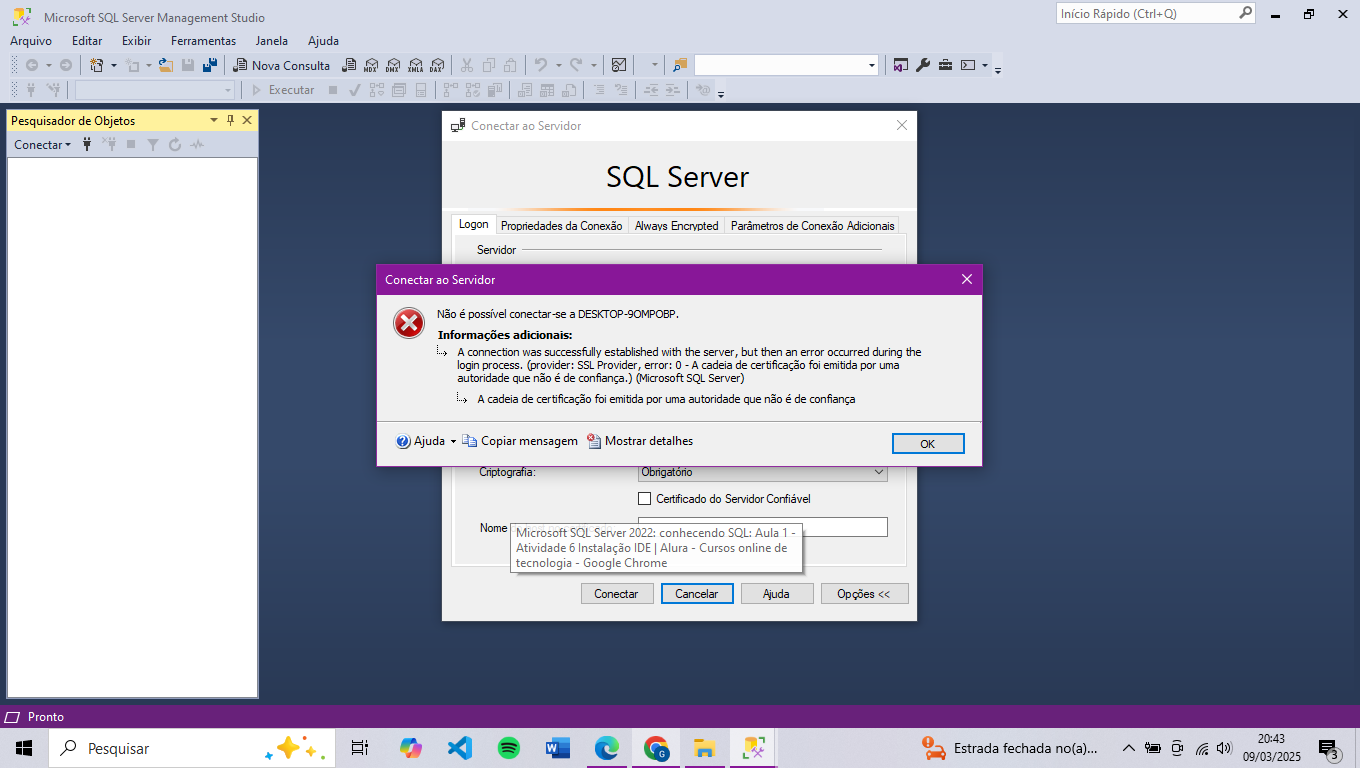Screen dimensions: 1360x768
Task: Click the Ajuda button beside Cancelar
Action: point(776,594)
